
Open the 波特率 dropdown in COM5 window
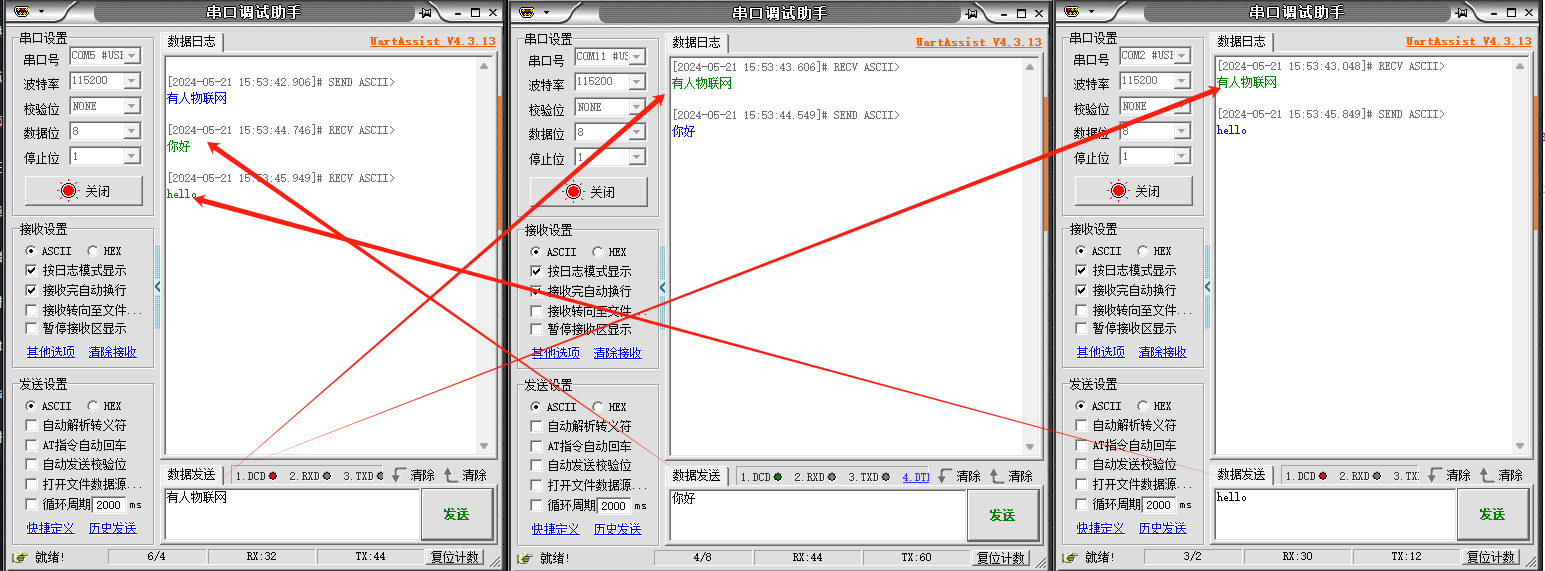(132, 81)
